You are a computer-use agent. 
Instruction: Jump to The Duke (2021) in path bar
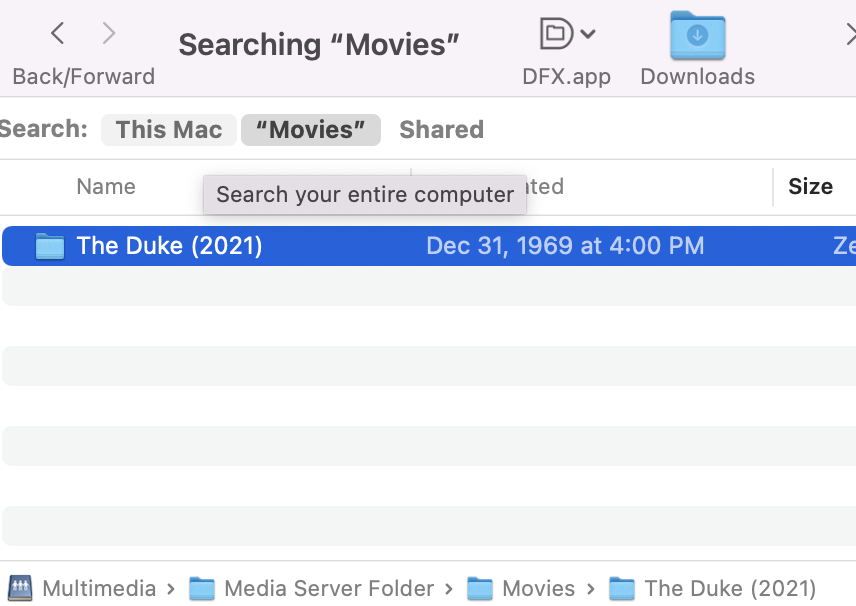click(x=730, y=589)
